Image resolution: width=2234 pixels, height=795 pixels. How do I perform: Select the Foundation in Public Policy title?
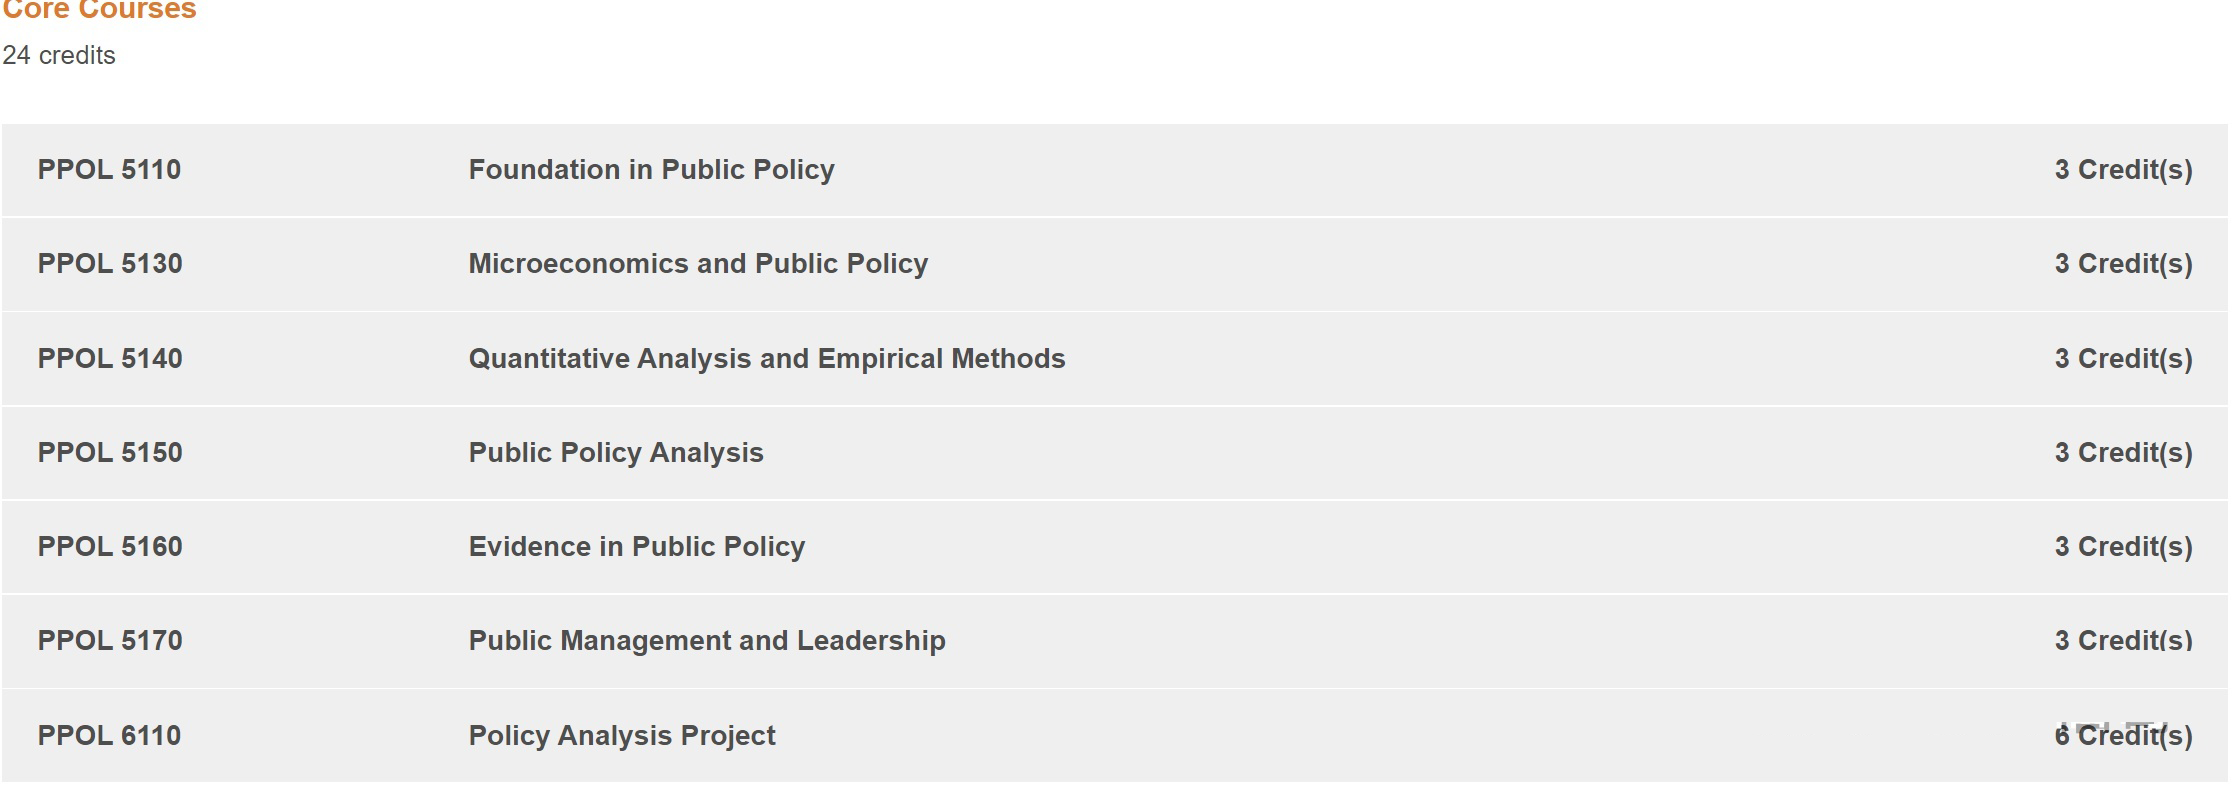click(651, 170)
